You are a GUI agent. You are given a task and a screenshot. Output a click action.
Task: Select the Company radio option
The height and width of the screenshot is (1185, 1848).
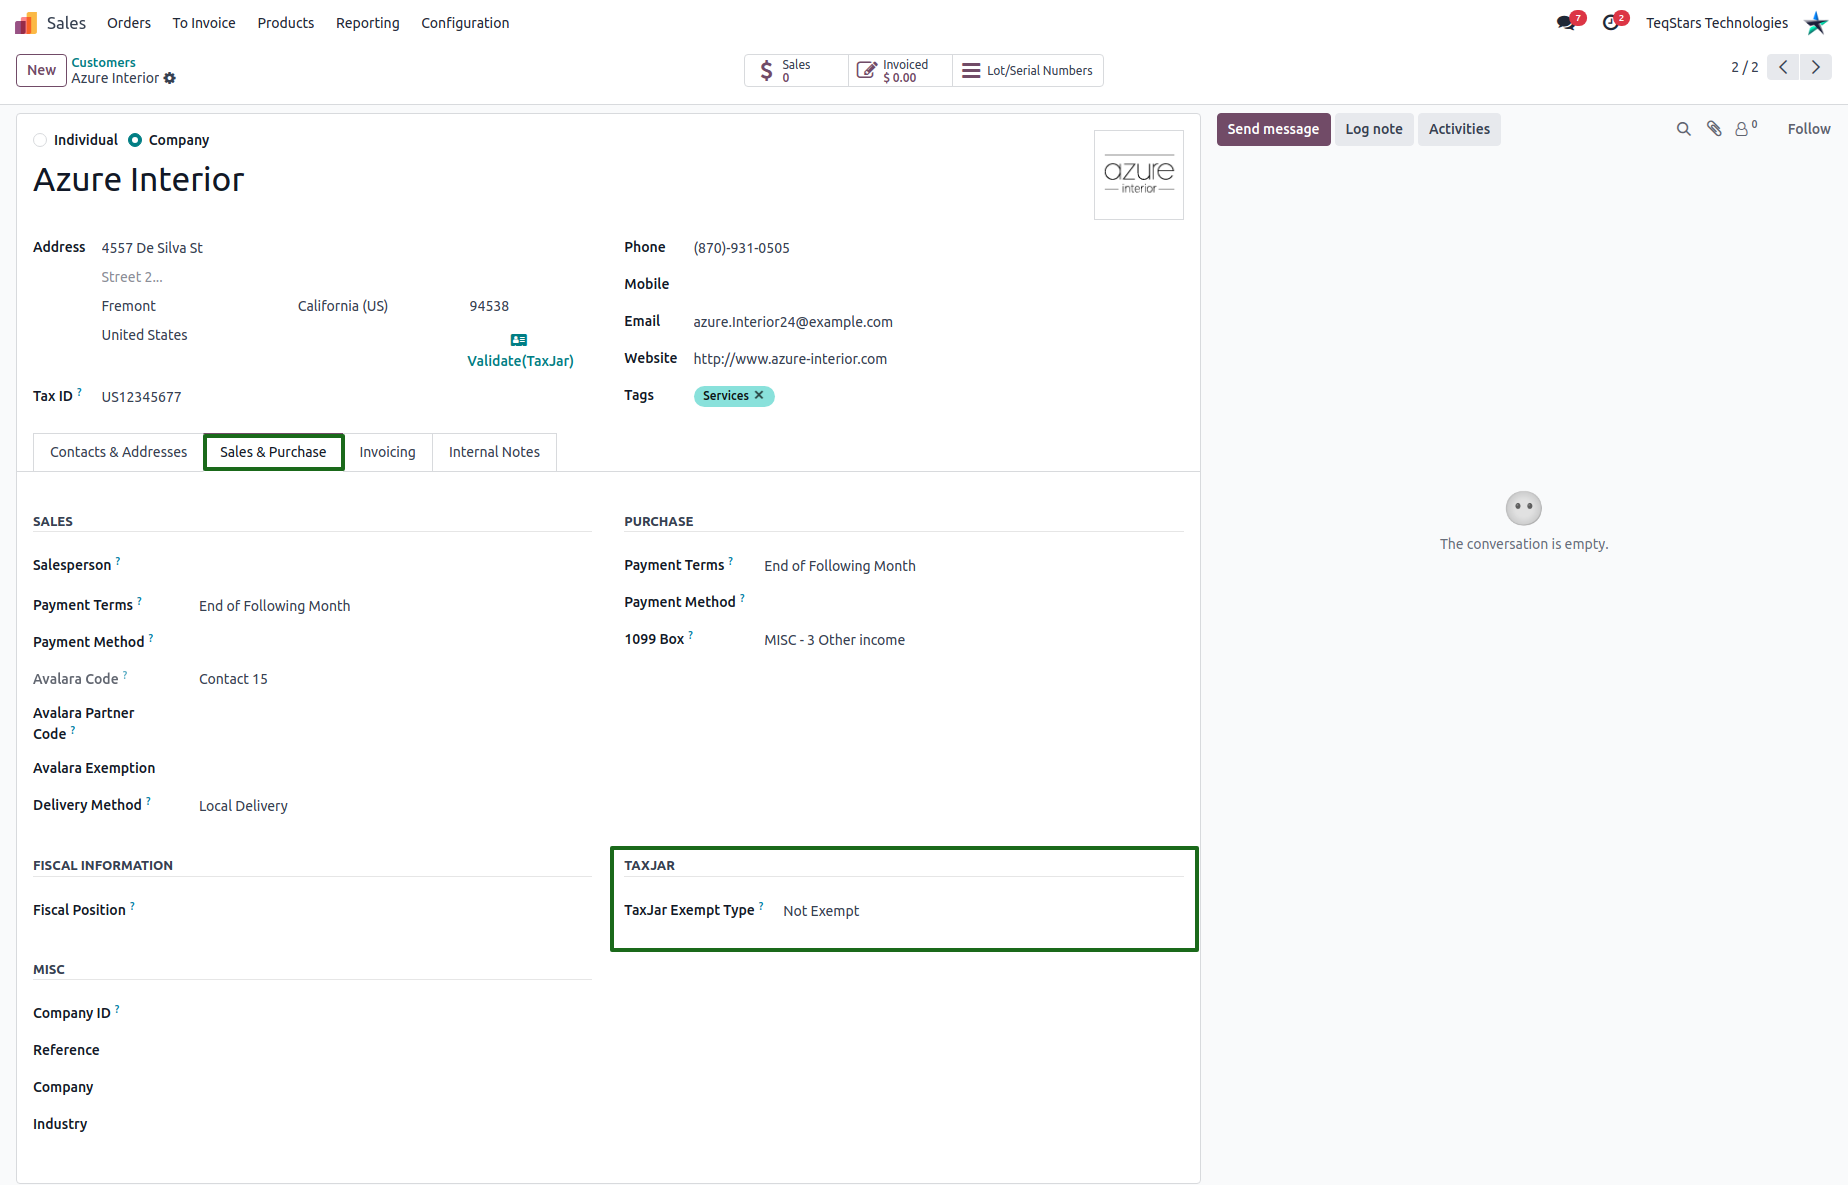pyautogui.click(x=135, y=140)
